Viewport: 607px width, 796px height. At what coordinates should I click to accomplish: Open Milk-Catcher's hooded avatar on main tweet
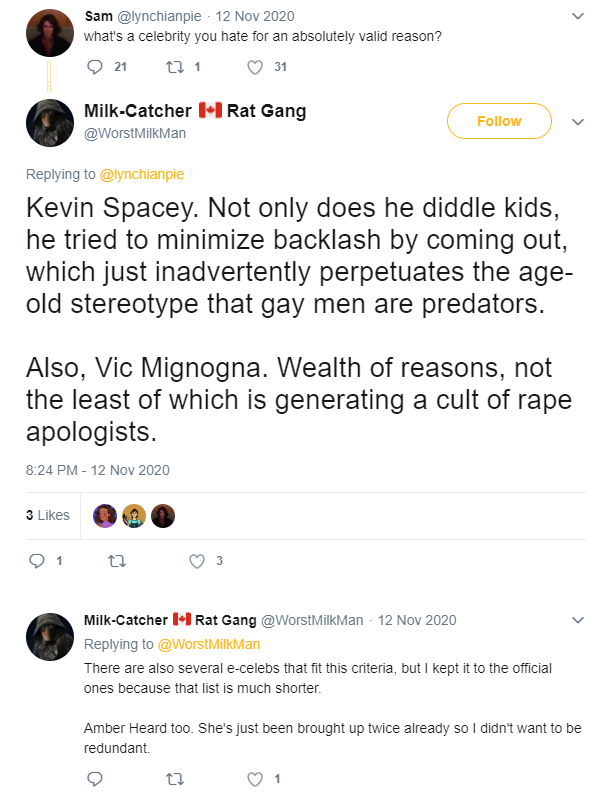(50, 123)
